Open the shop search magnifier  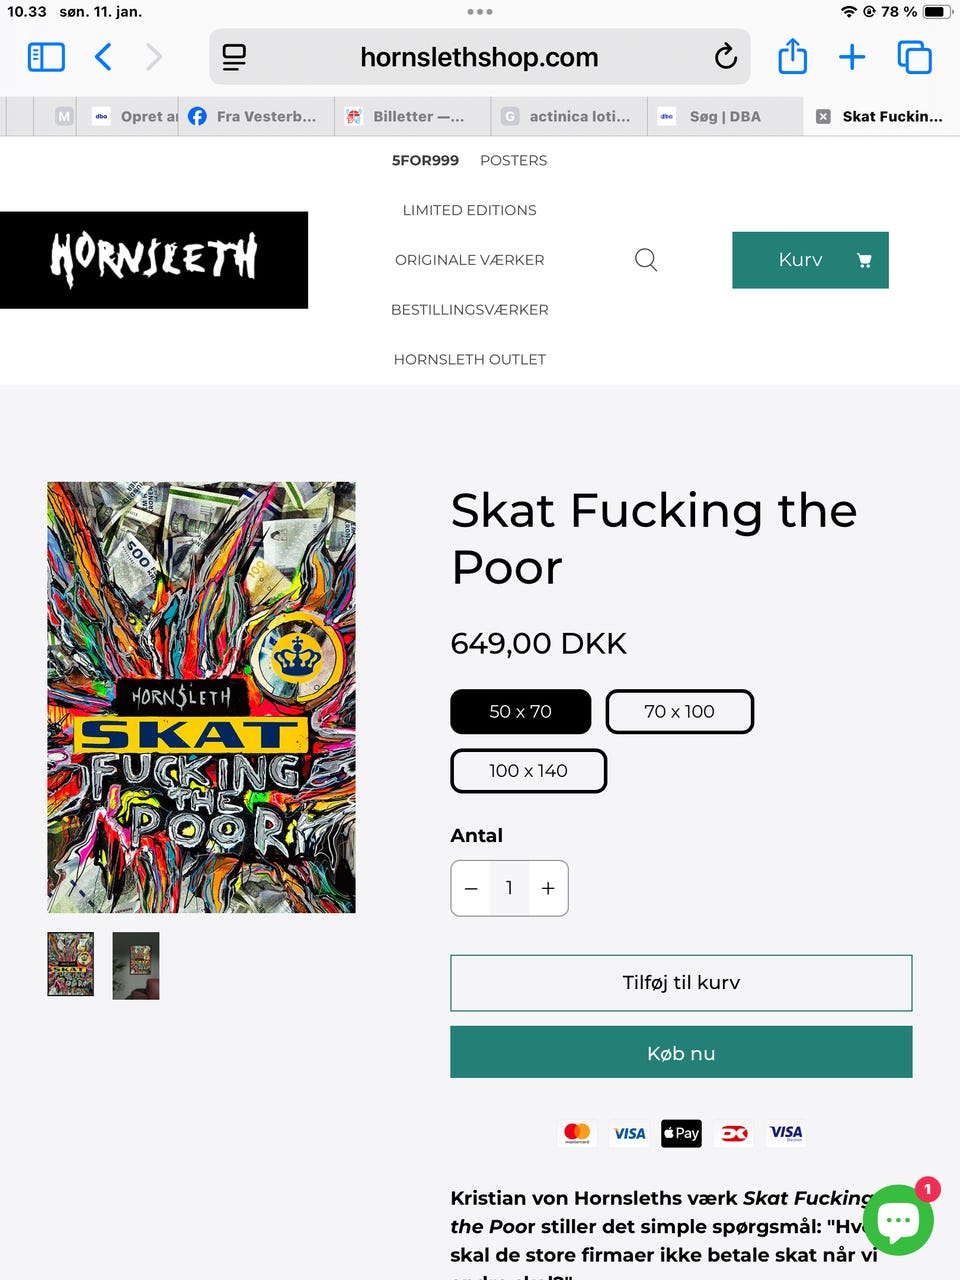646,260
